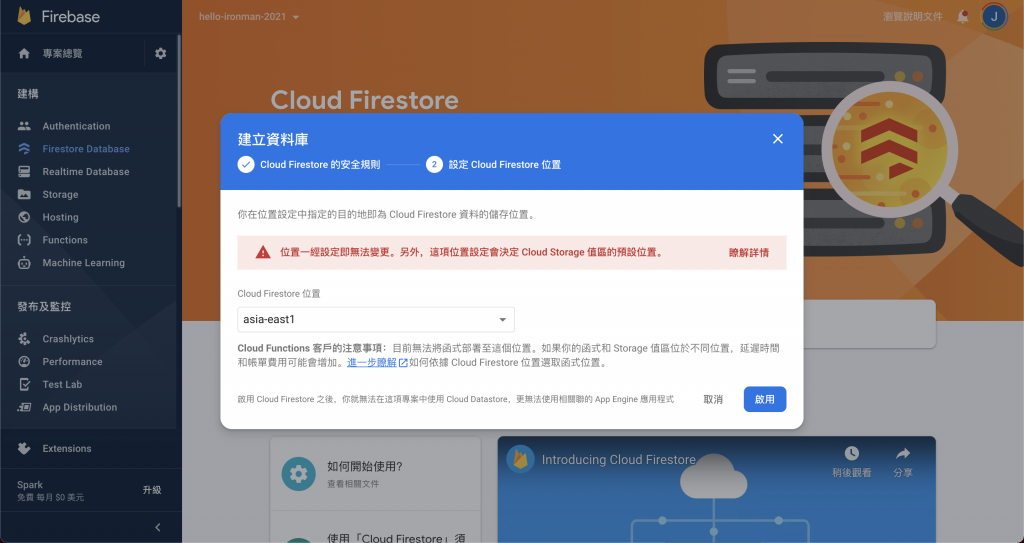The width and height of the screenshot is (1024, 543).
Task: Click the 啟用 enable button
Action: coord(765,399)
